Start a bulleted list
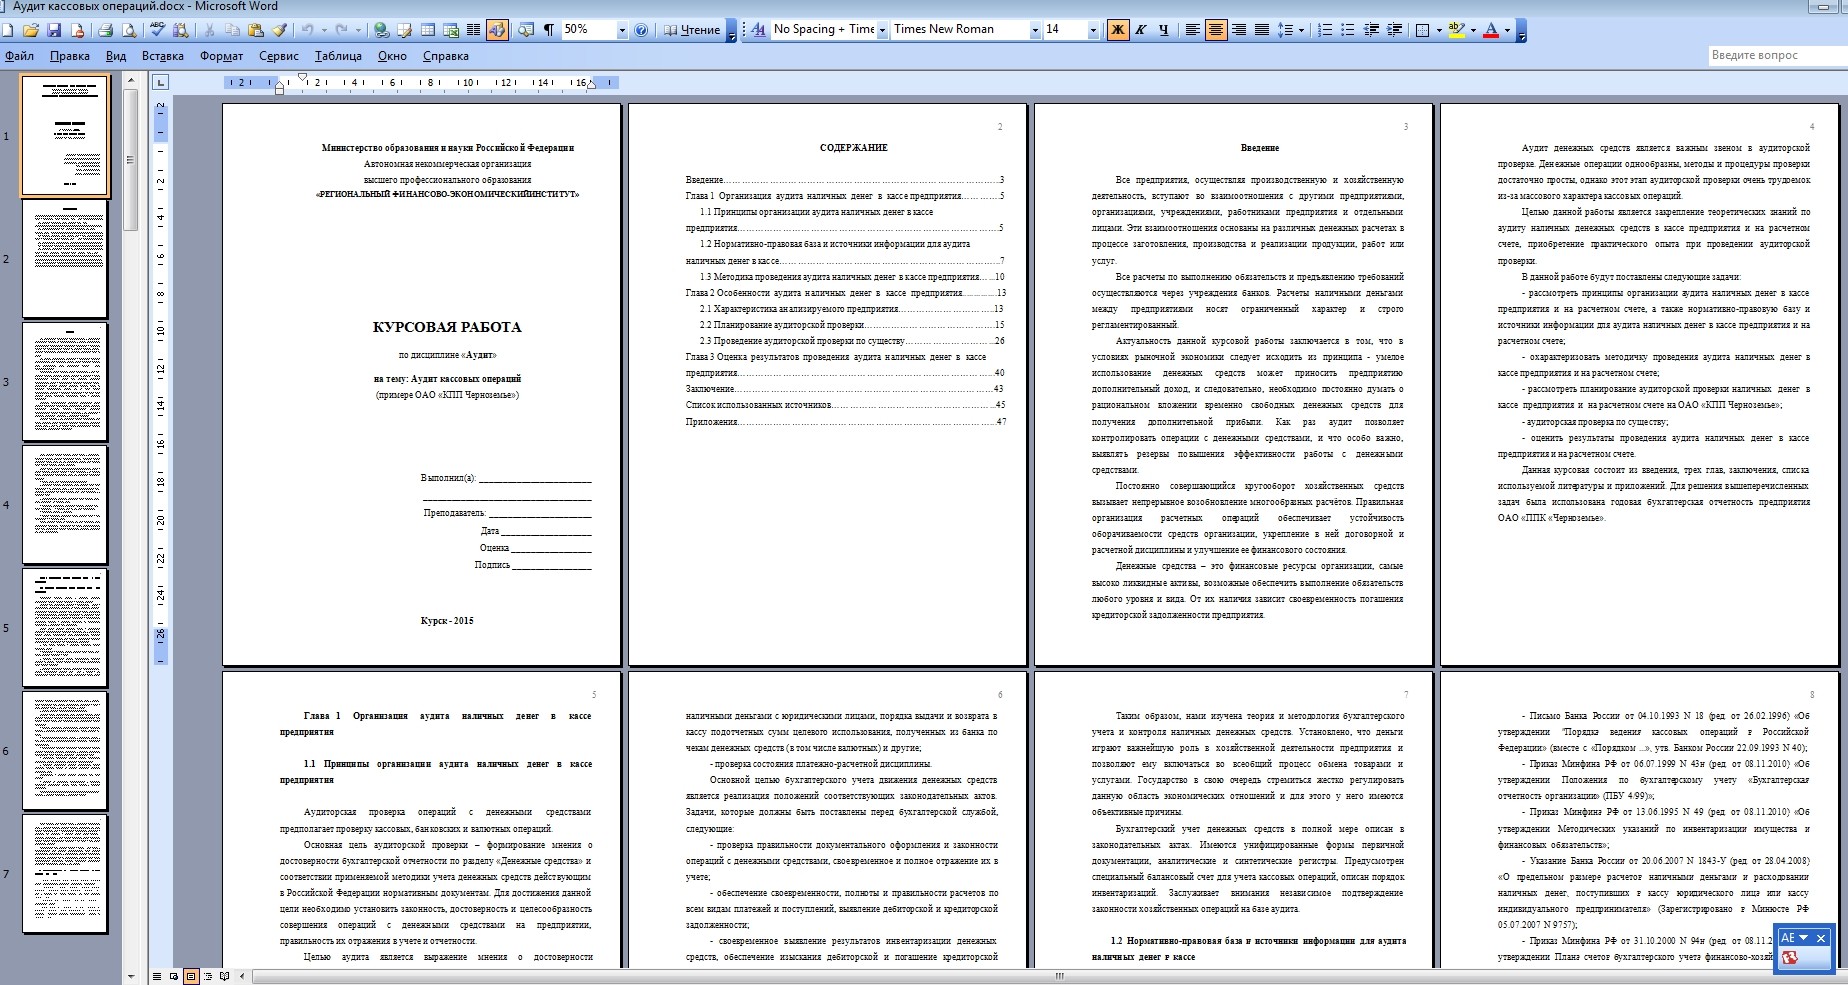The image size is (1848, 985). 1348,30
